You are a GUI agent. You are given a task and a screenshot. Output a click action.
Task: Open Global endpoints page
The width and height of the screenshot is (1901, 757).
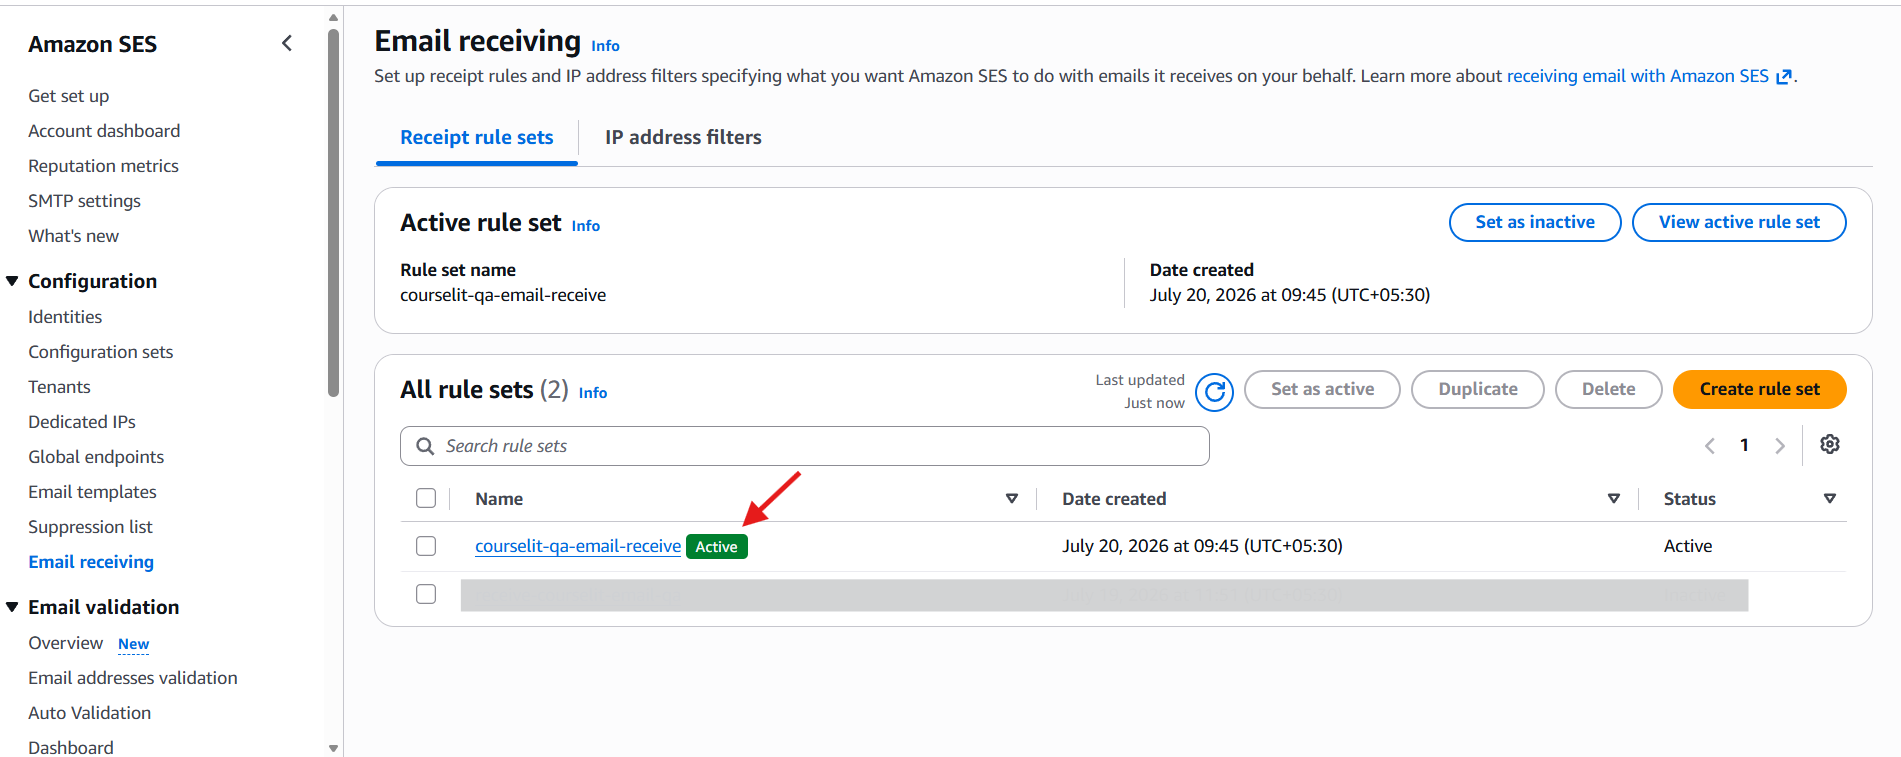96,457
